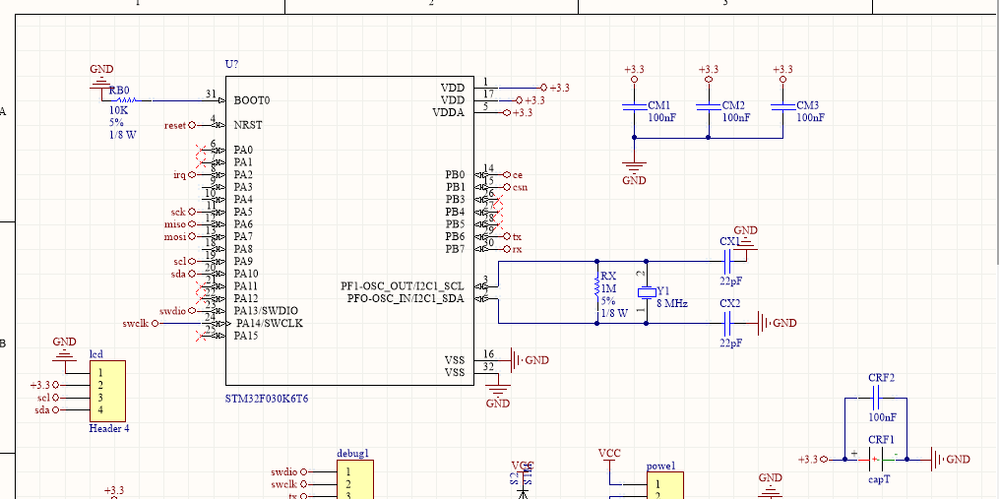Click the csn net port at PB1

pyautogui.click(x=515, y=187)
